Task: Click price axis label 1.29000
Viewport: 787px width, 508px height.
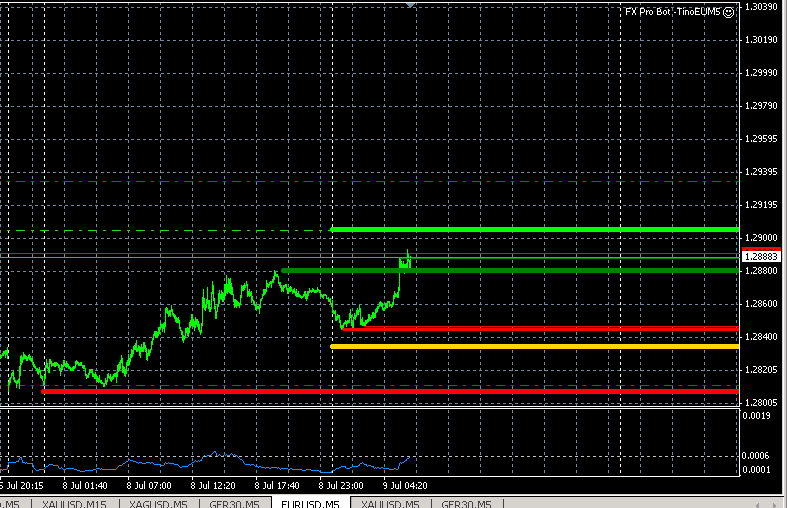Action: click(x=761, y=237)
